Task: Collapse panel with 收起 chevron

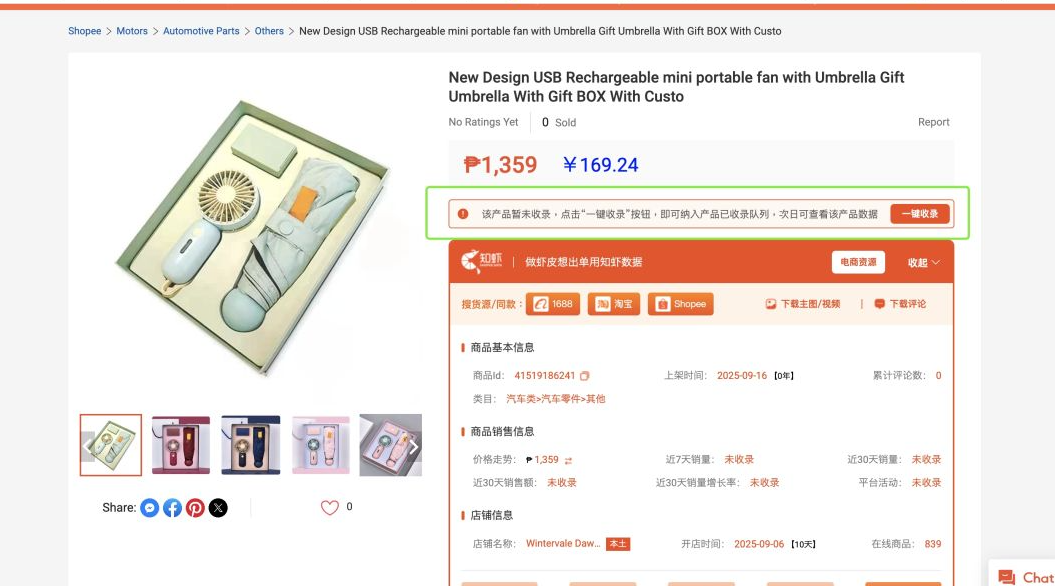Action: (923, 262)
